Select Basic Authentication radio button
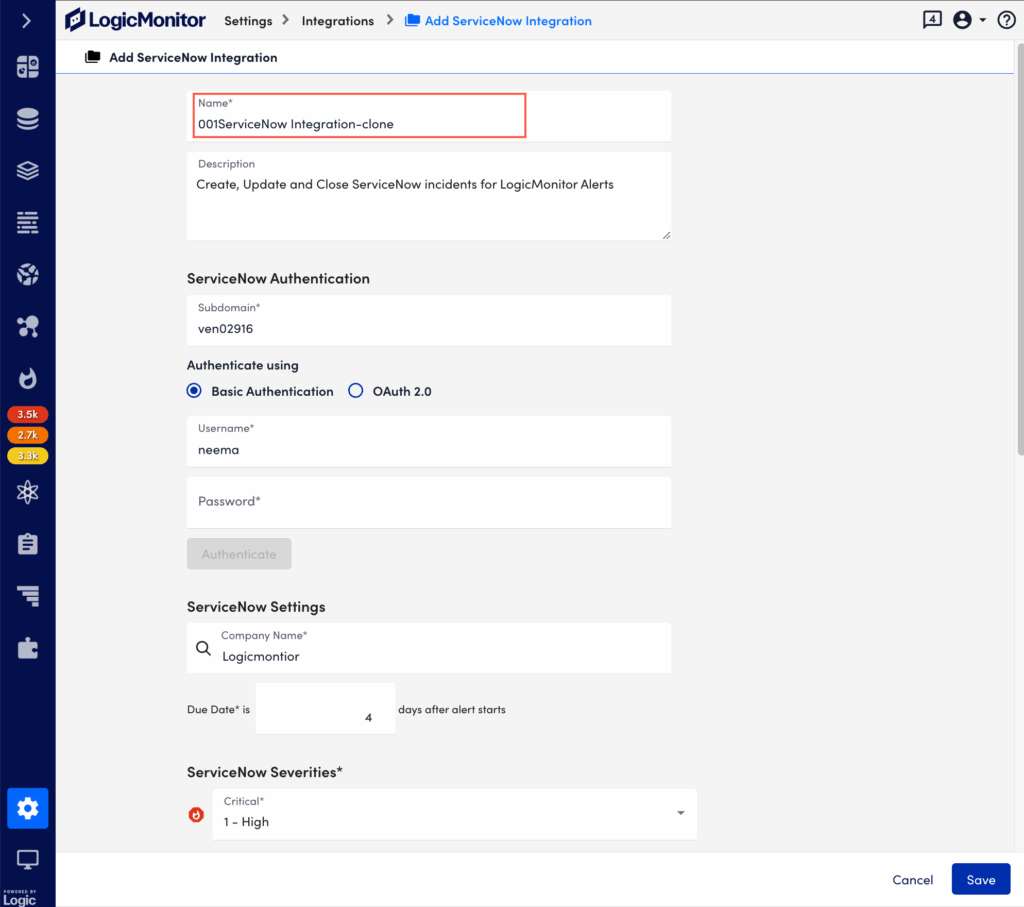 point(194,391)
